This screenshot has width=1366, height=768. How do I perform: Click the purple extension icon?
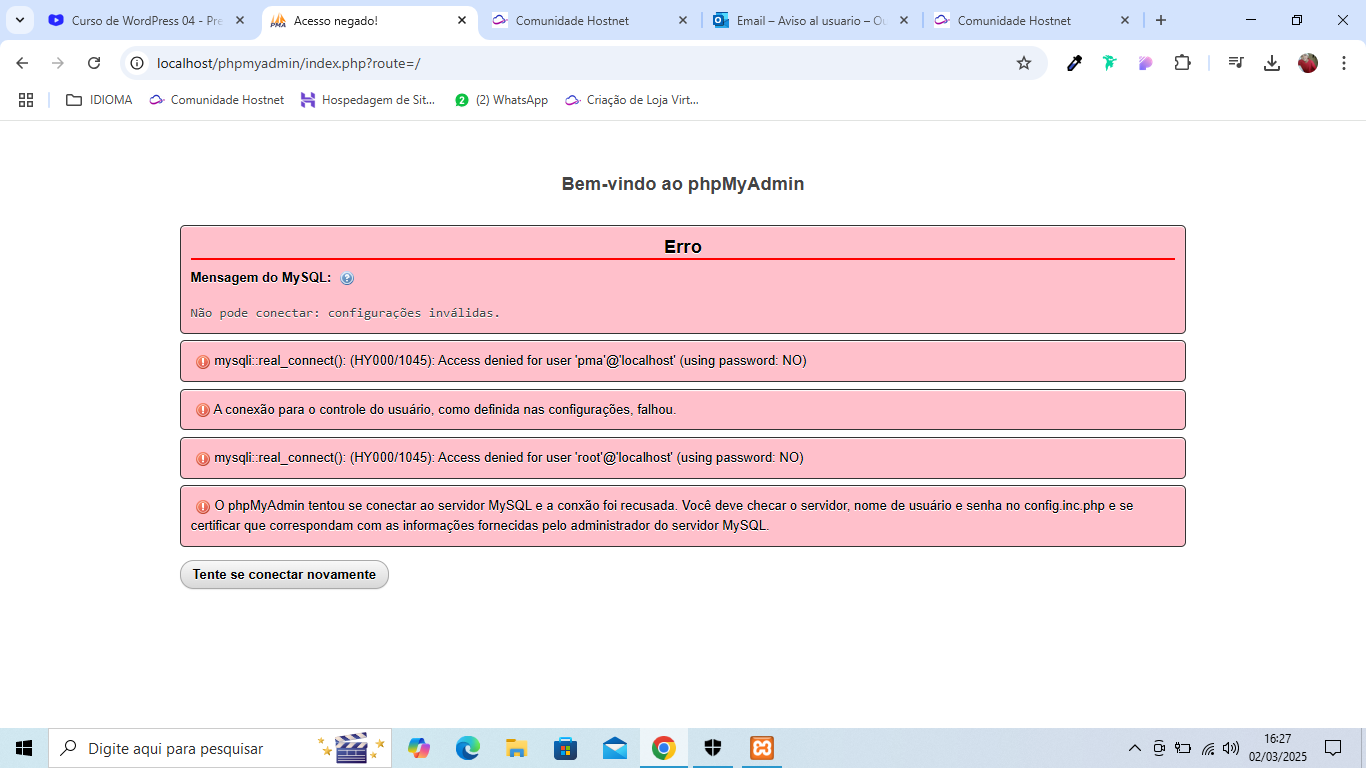pos(1146,63)
